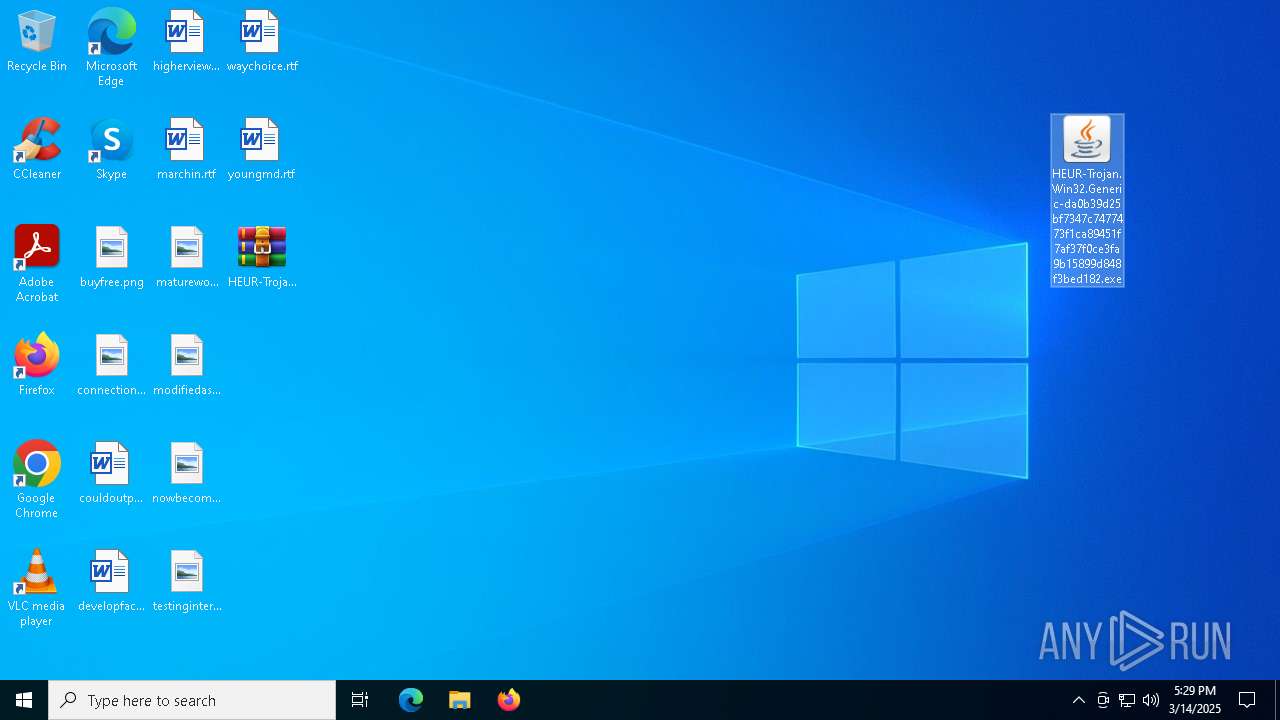Viewport: 1280px width, 720px height.
Task: Open the clock showing 5:29 PM
Action: (x=1195, y=700)
